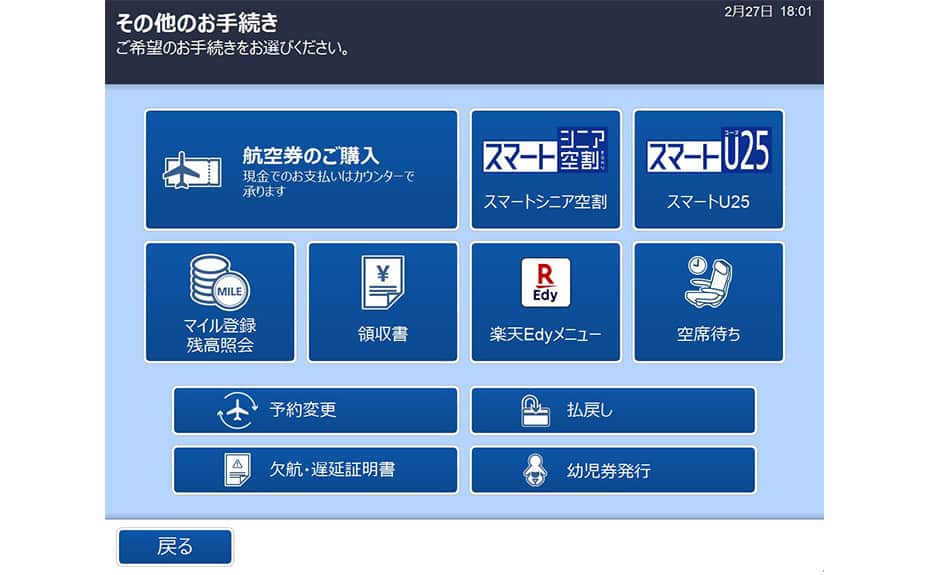The width and height of the screenshot is (930, 575).
Task: Open the 領収書 receipt label
Action: coord(382,335)
